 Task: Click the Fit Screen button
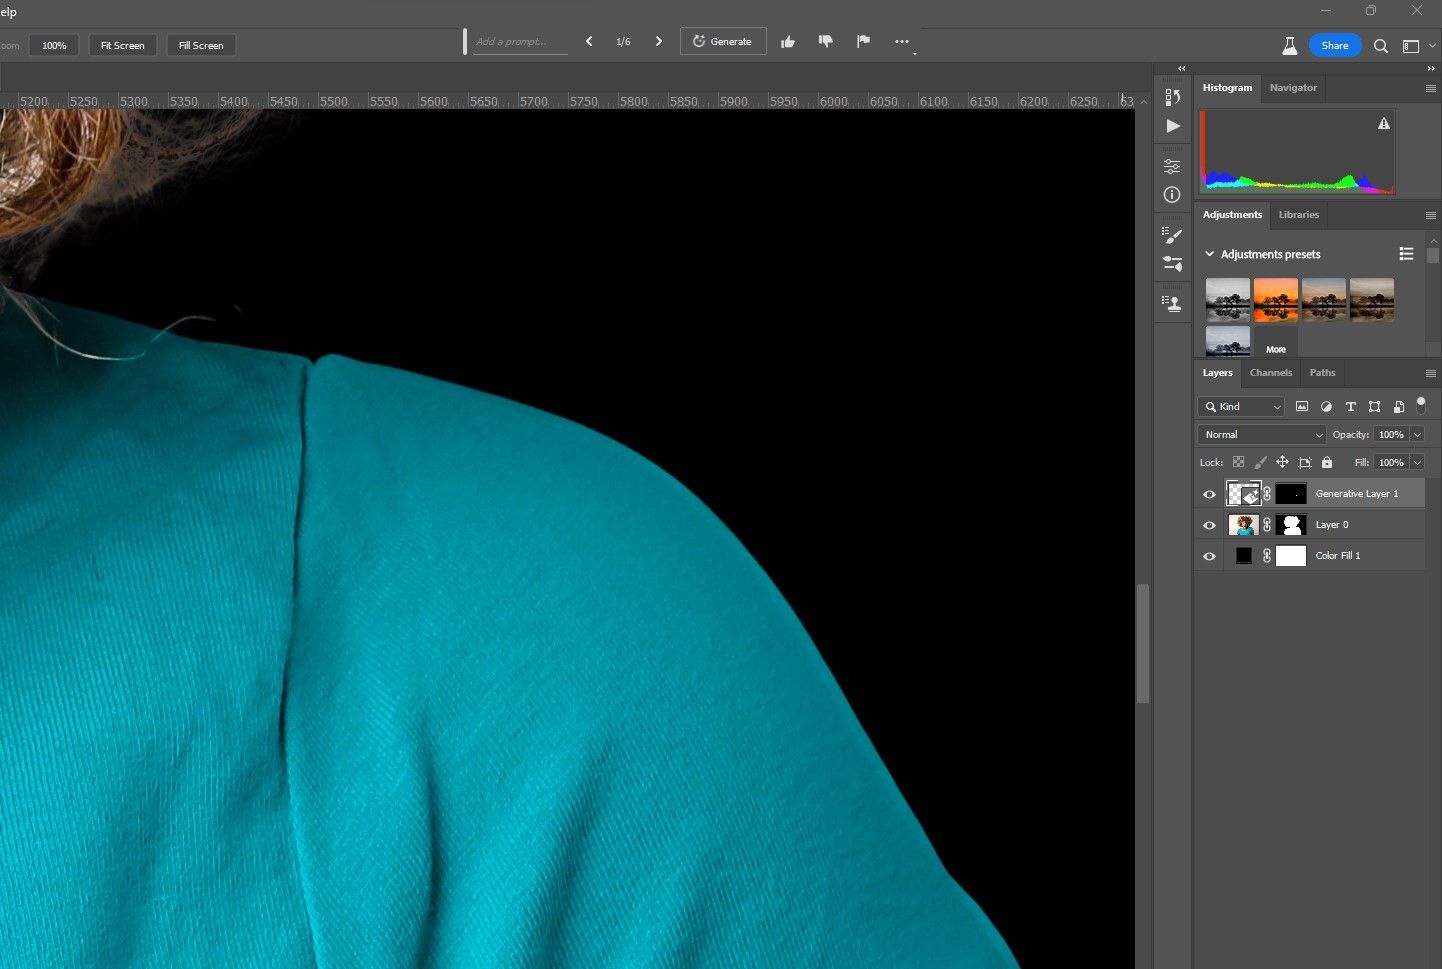coord(123,46)
